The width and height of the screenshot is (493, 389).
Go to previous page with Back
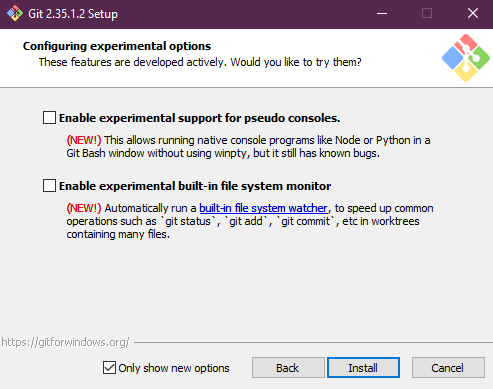[x=288, y=368]
